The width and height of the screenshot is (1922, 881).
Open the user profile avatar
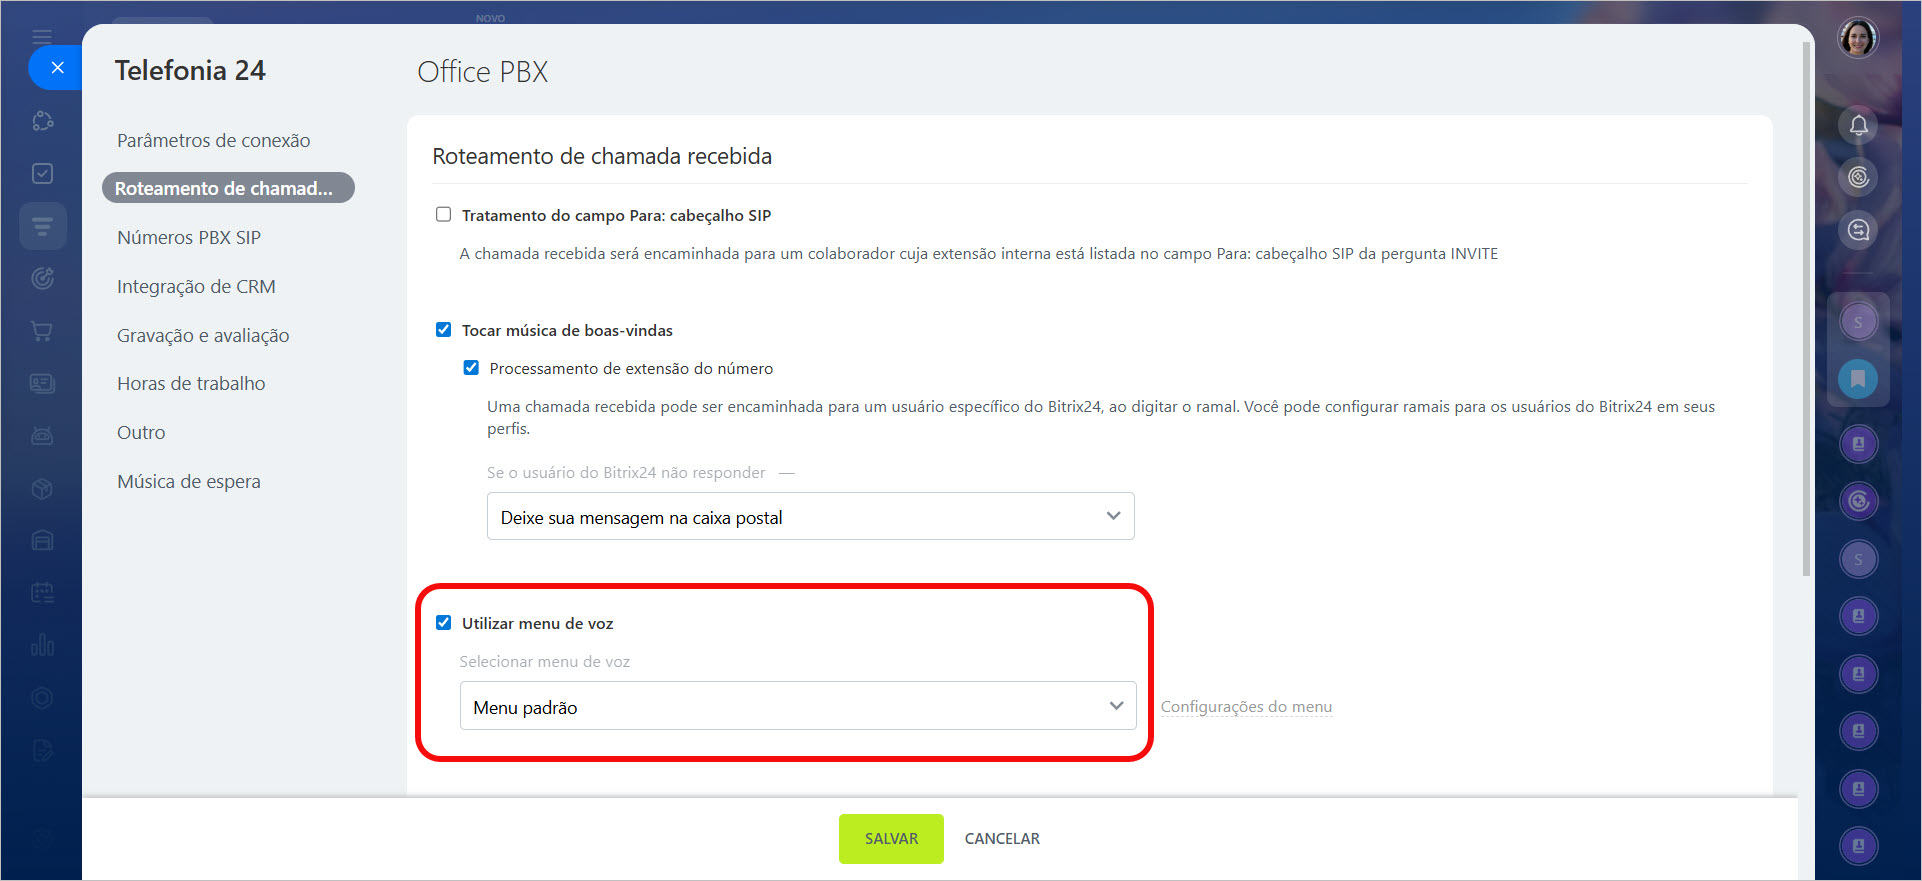(1858, 39)
